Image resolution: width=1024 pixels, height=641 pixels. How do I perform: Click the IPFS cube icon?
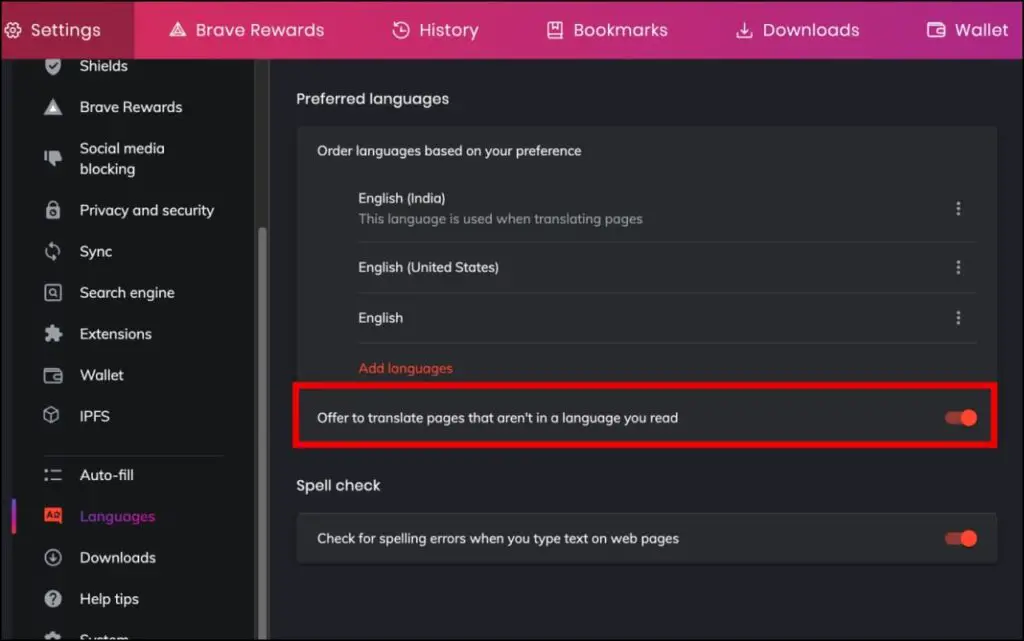(52, 416)
